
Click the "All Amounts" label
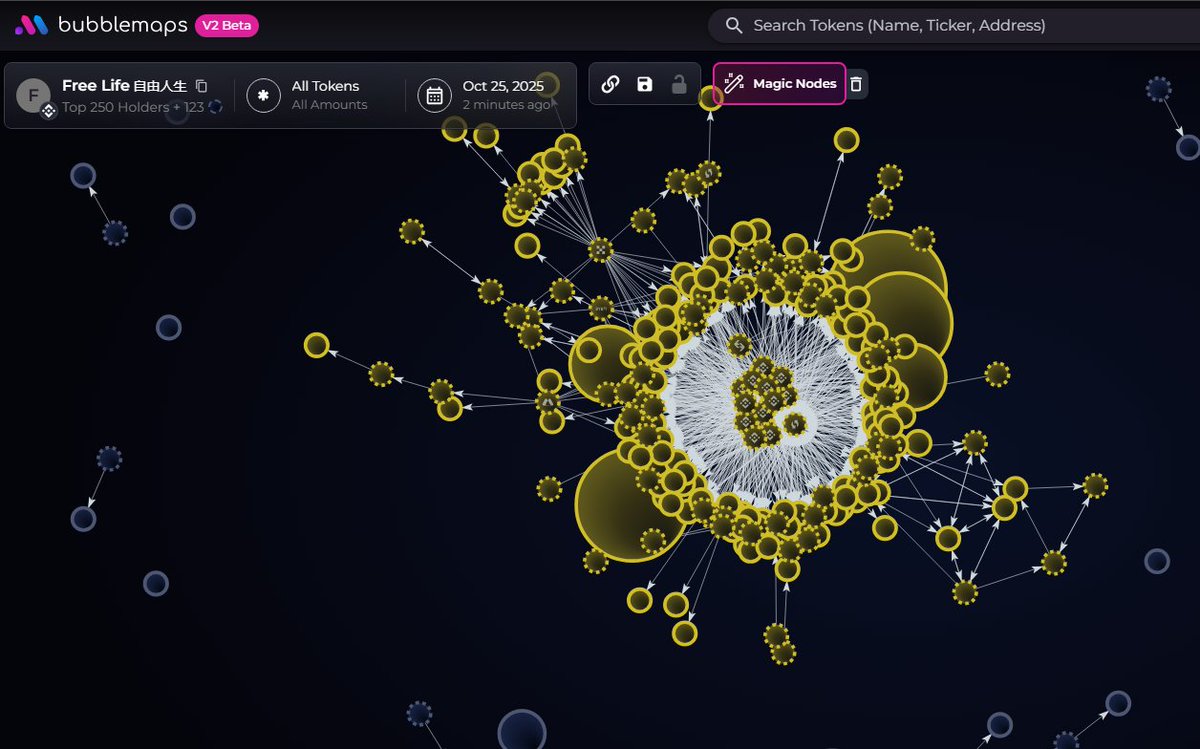coord(329,104)
